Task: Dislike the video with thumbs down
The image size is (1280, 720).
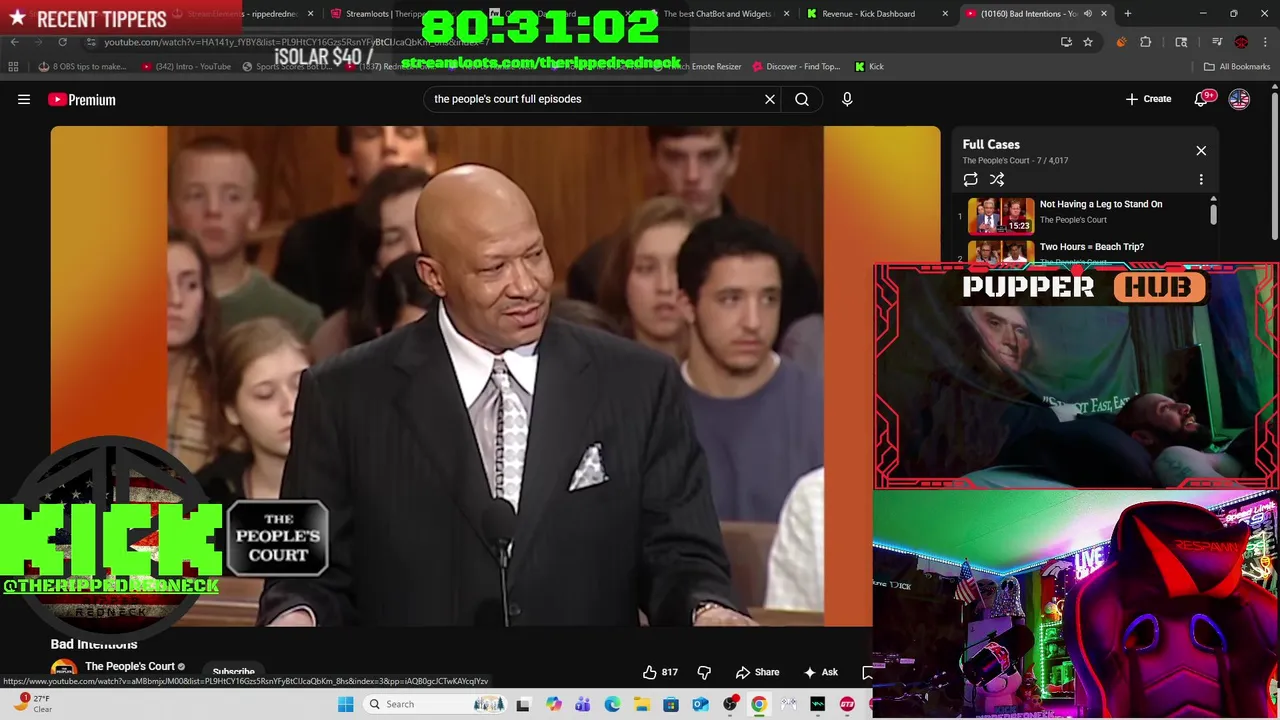Action: 704,672
